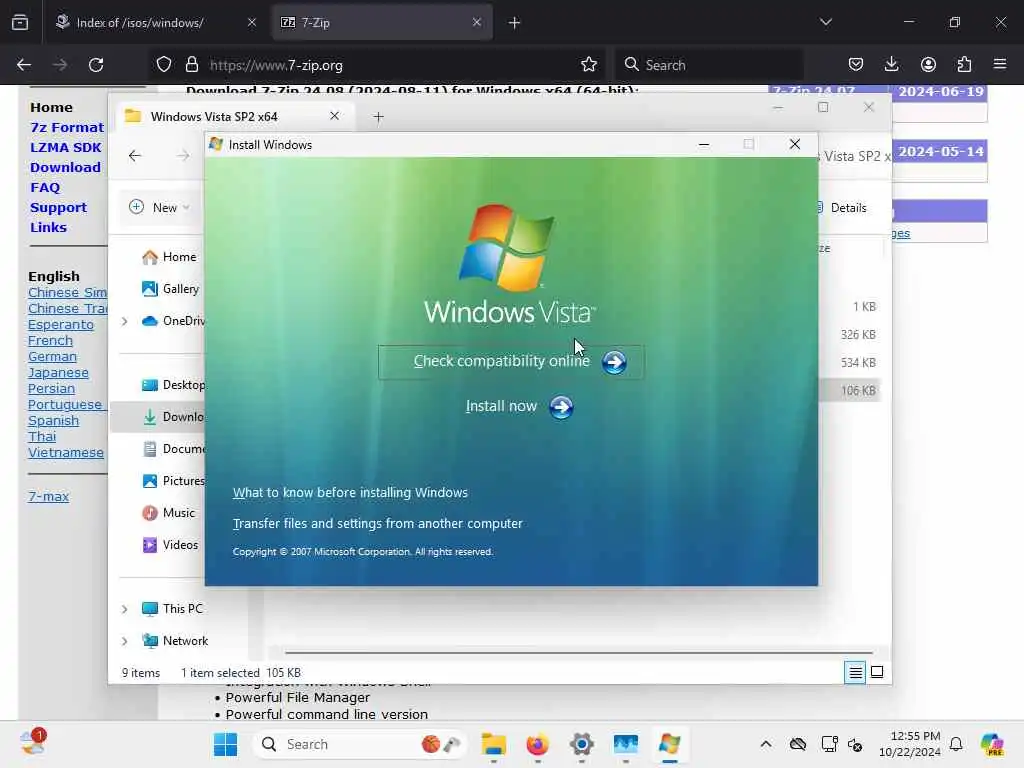Switch Explorer to details list view
The height and width of the screenshot is (768, 1024).
coord(855,672)
